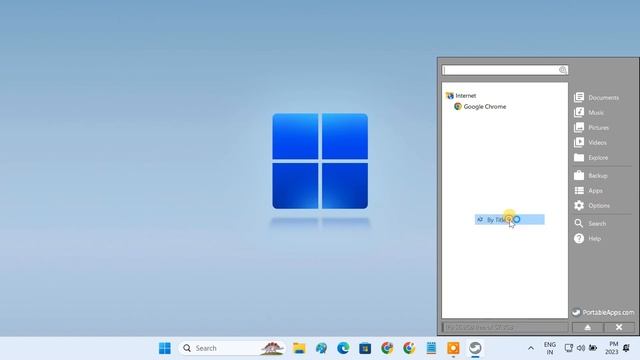
Task: Open notifications bell icon
Action: click(627, 348)
